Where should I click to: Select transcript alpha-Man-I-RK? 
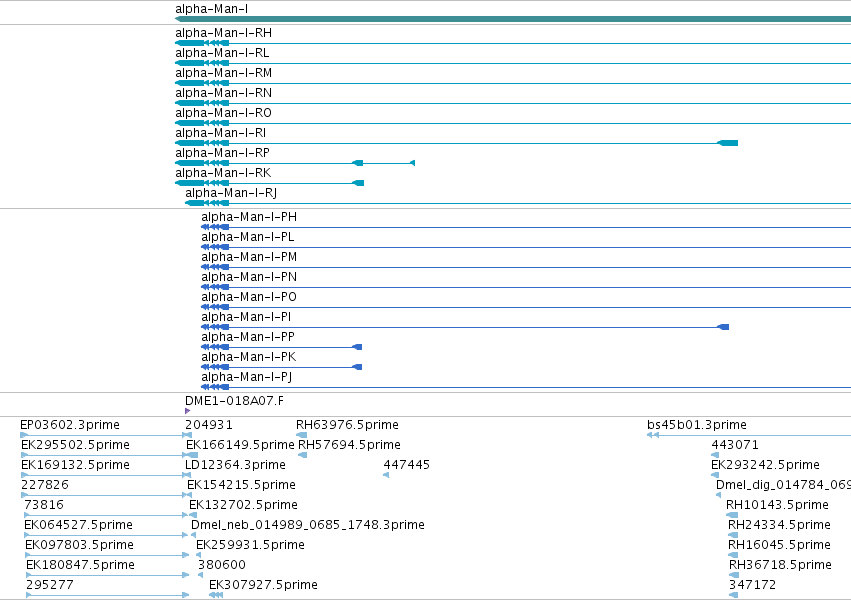pyautogui.click(x=223, y=174)
